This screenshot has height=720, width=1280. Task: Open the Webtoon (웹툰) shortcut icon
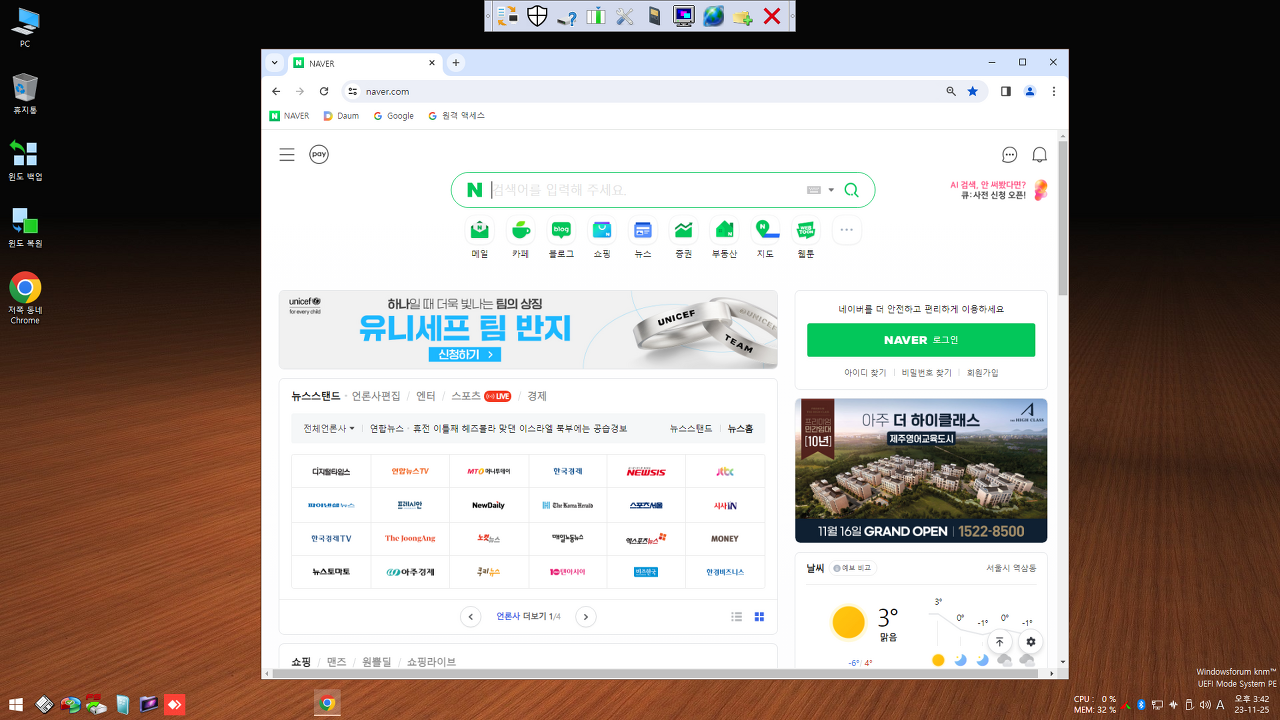[806, 230]
